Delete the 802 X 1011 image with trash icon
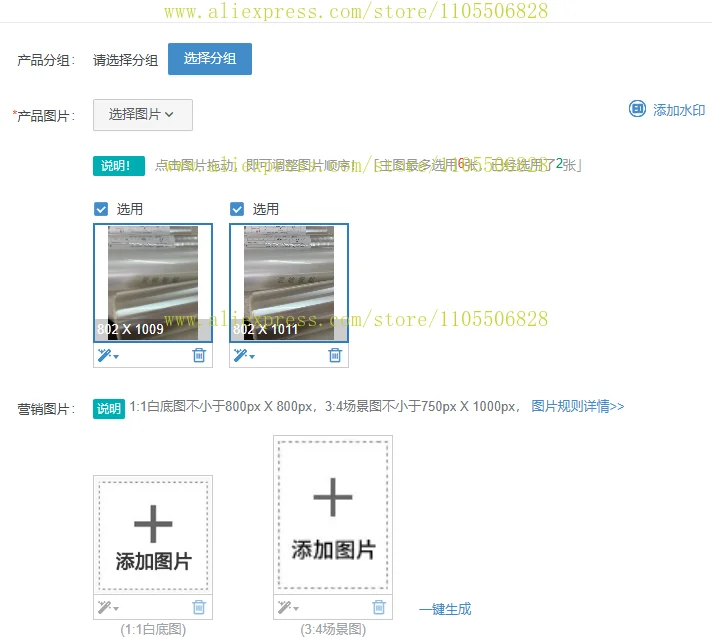 [335, 355]
